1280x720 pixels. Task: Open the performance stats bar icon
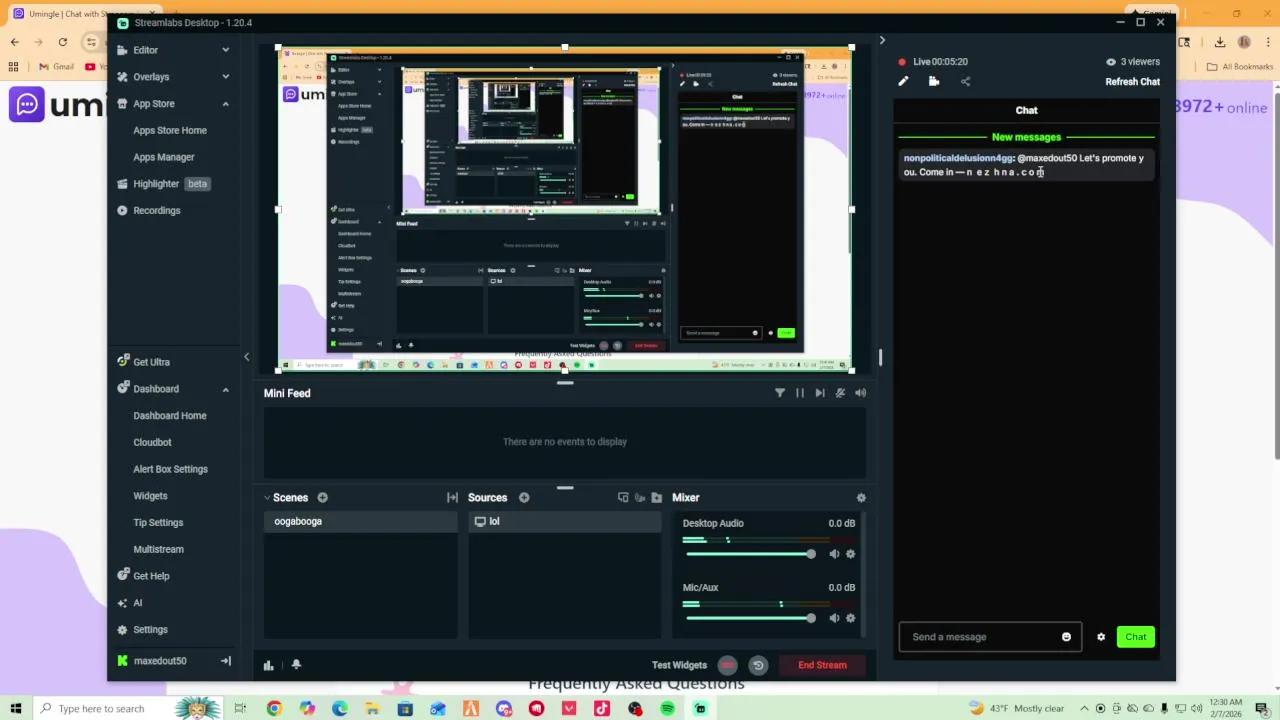[268, 665]
